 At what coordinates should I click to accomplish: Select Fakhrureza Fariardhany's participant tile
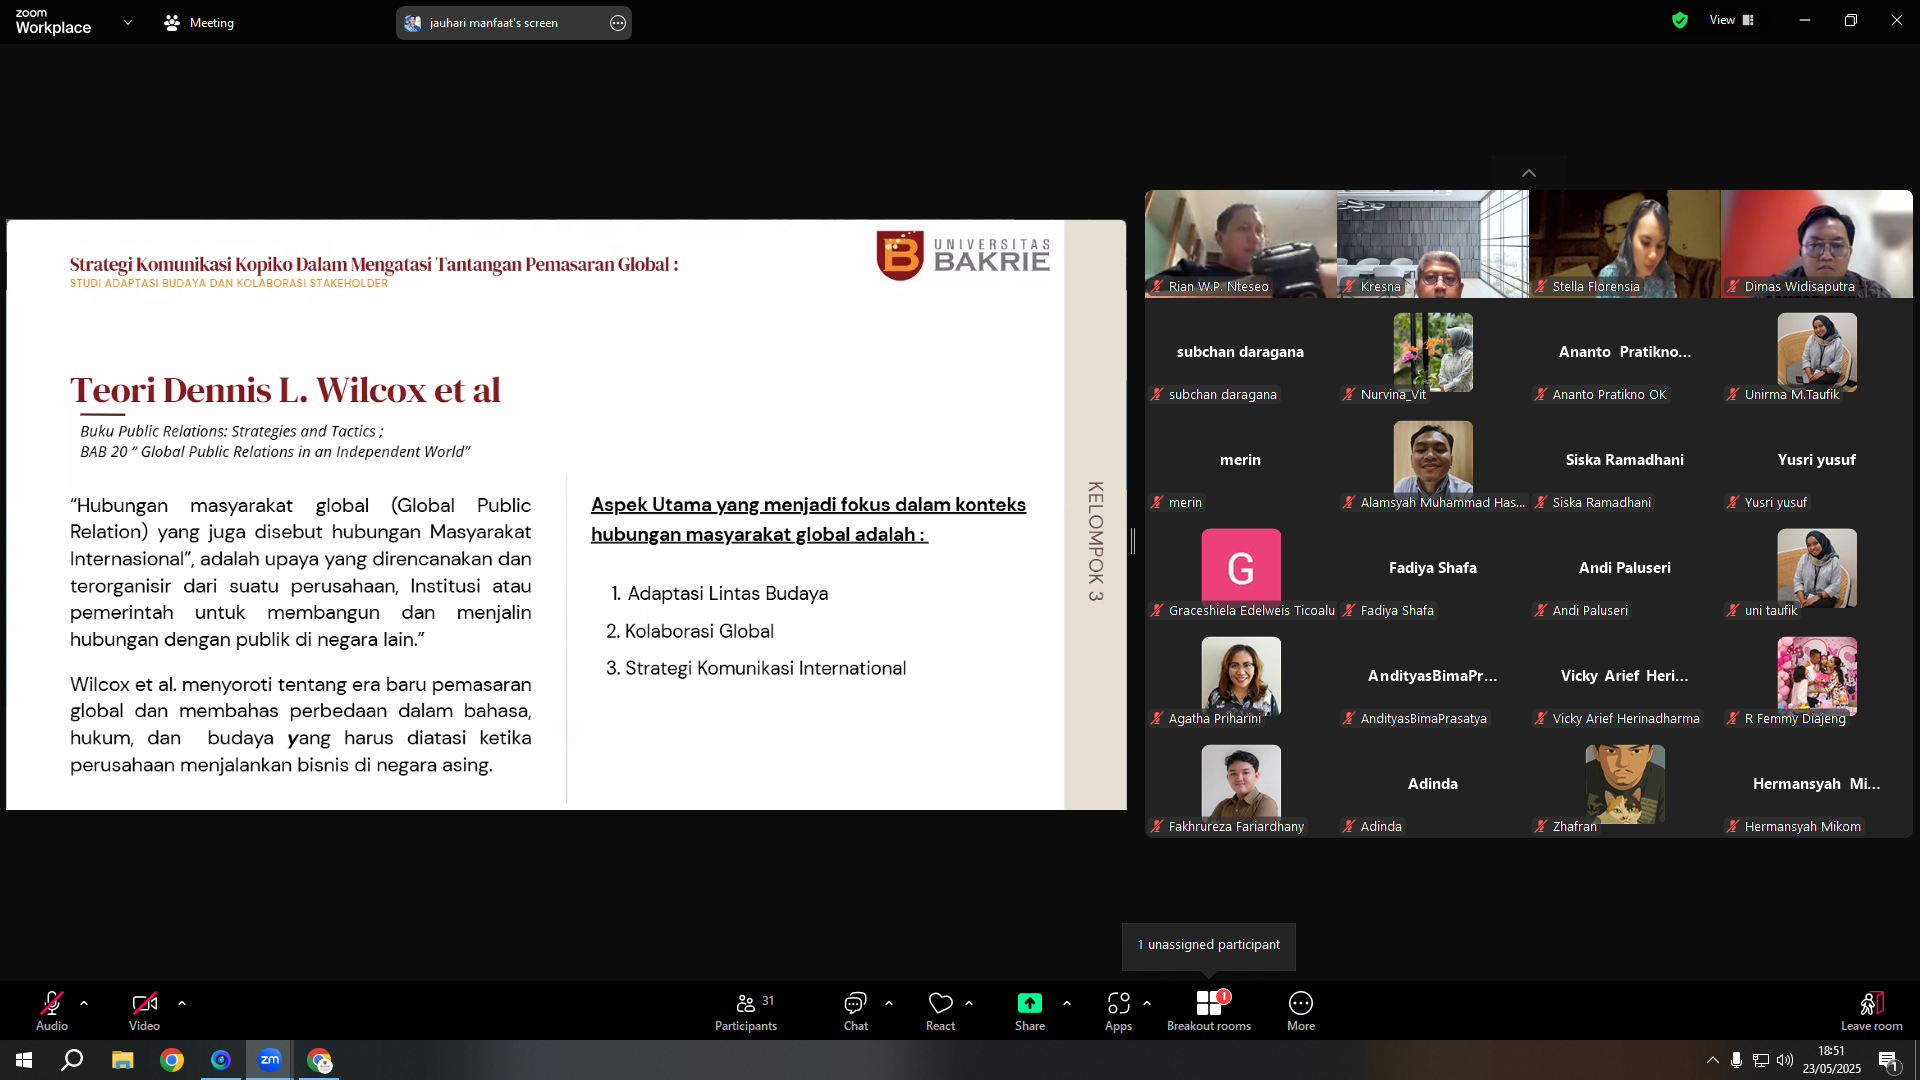coord(1240,784)
